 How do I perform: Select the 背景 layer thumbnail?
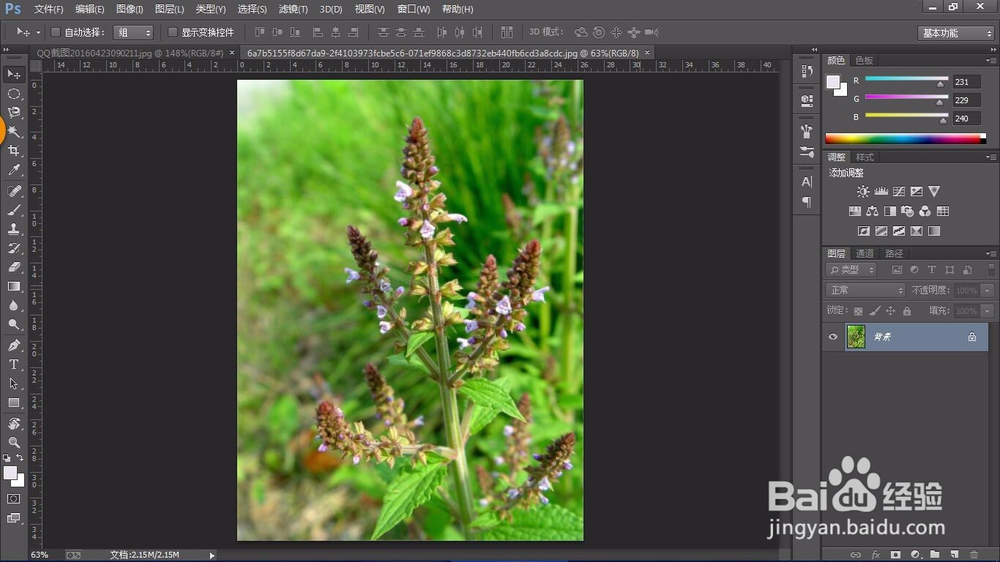(x=856, y=337)
